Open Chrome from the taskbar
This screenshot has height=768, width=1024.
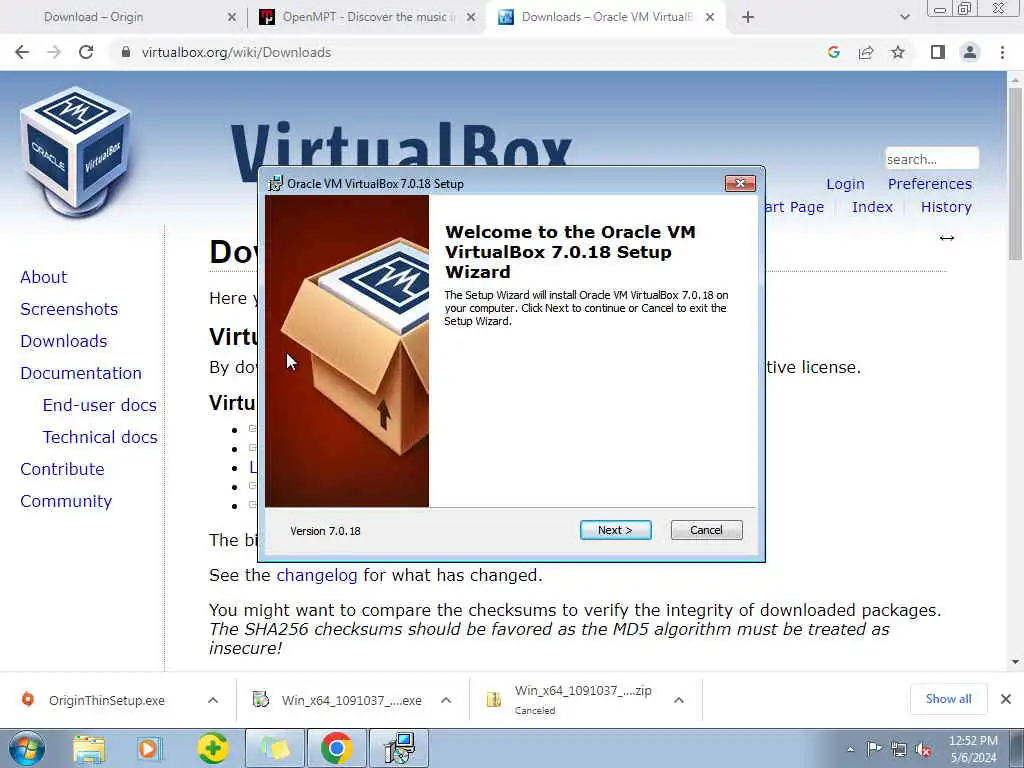(x=336, y=748)
